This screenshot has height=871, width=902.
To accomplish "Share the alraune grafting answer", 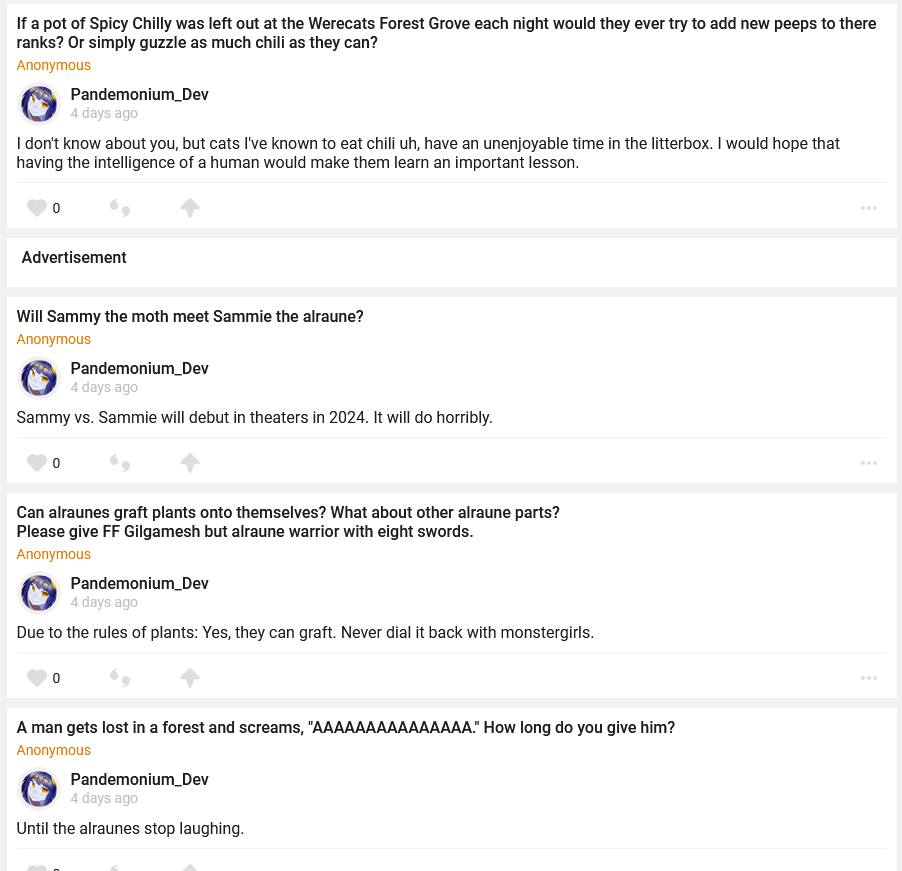I will coord(190,678).
